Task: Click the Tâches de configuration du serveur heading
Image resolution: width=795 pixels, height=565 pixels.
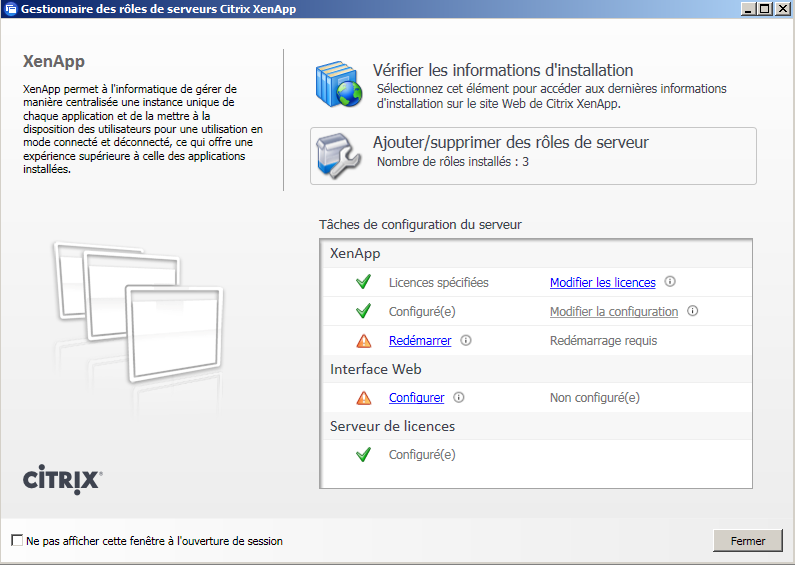Action: click(x=420, y=225)
